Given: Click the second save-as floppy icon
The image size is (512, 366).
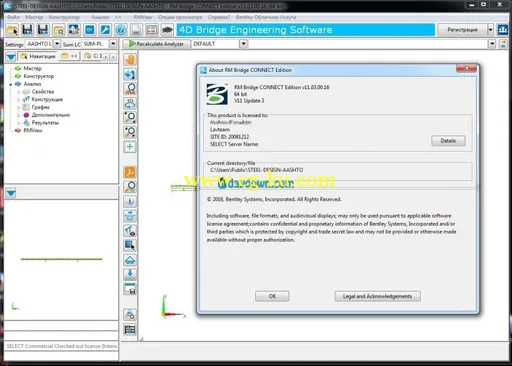Looking at the screenshot, I should coord(43,30).
